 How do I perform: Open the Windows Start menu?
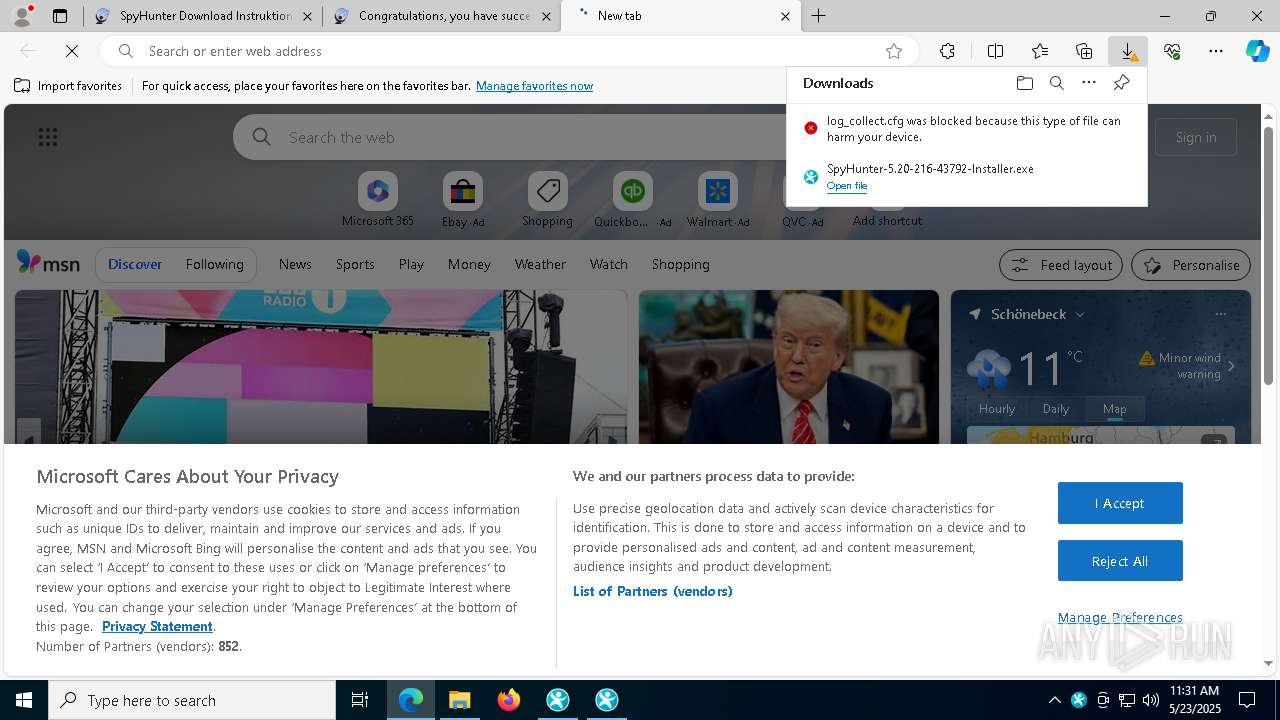pos(24,700)
